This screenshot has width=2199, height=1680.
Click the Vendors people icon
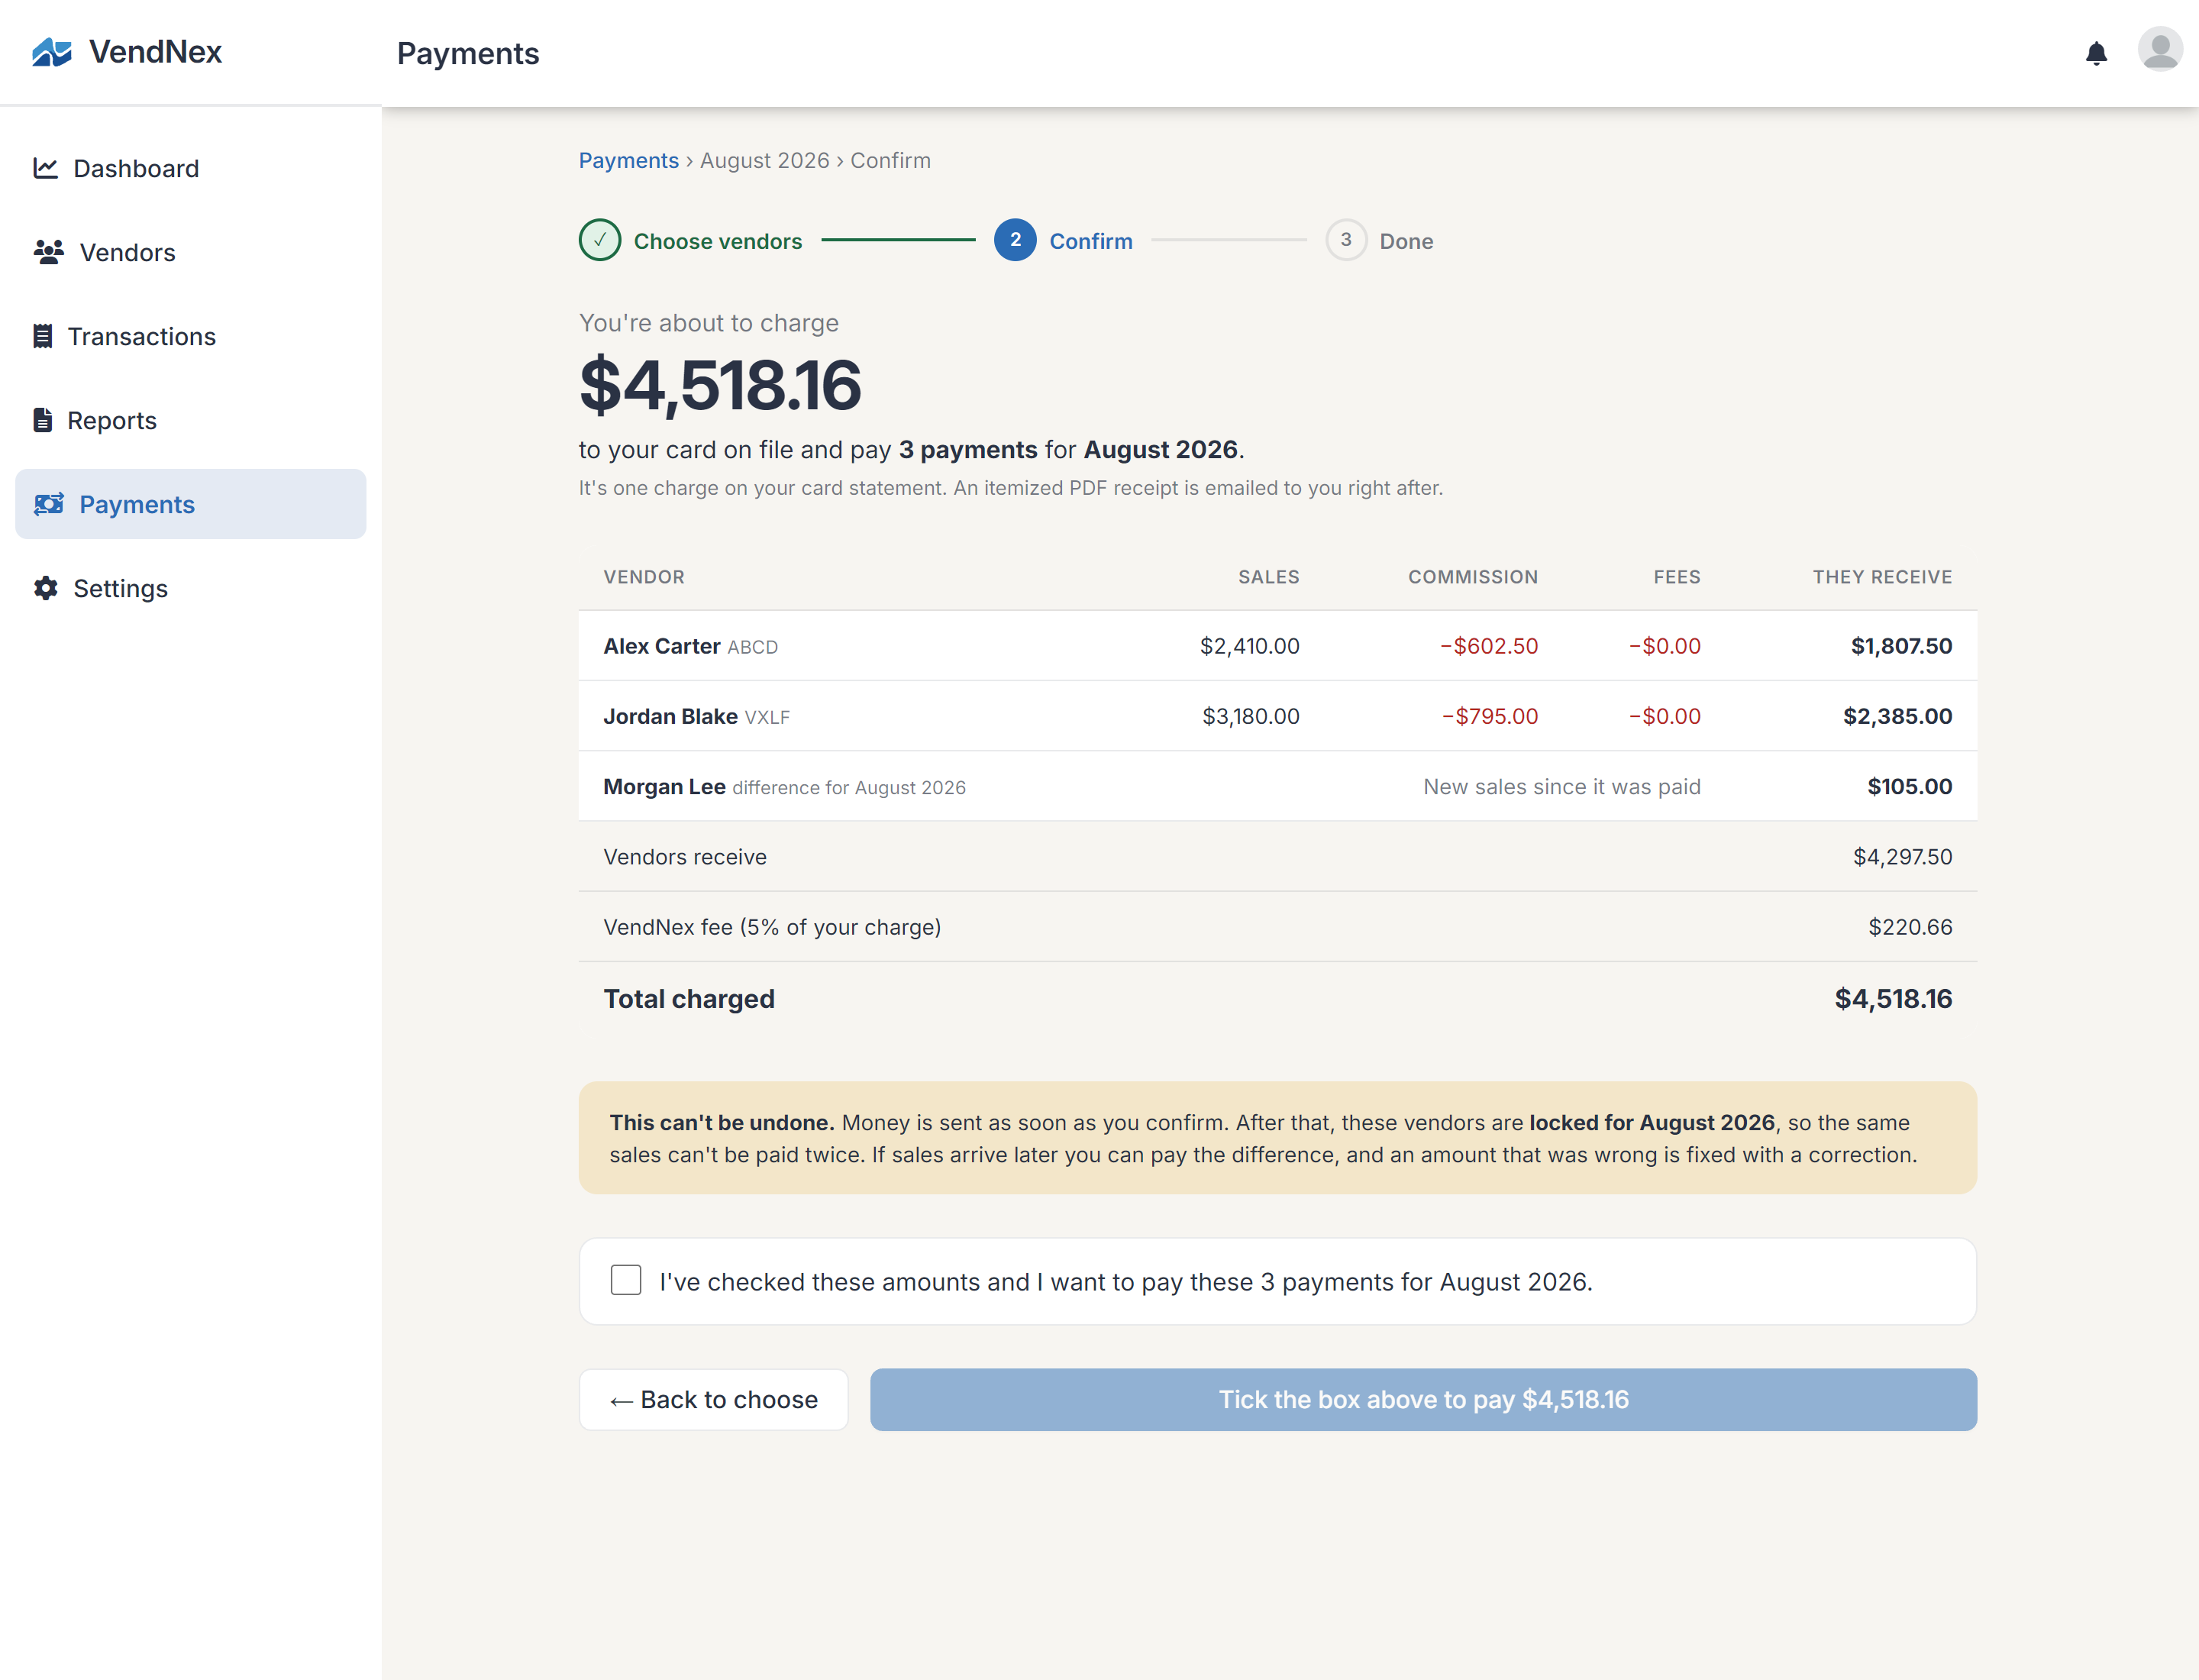[x=49, y=252]
